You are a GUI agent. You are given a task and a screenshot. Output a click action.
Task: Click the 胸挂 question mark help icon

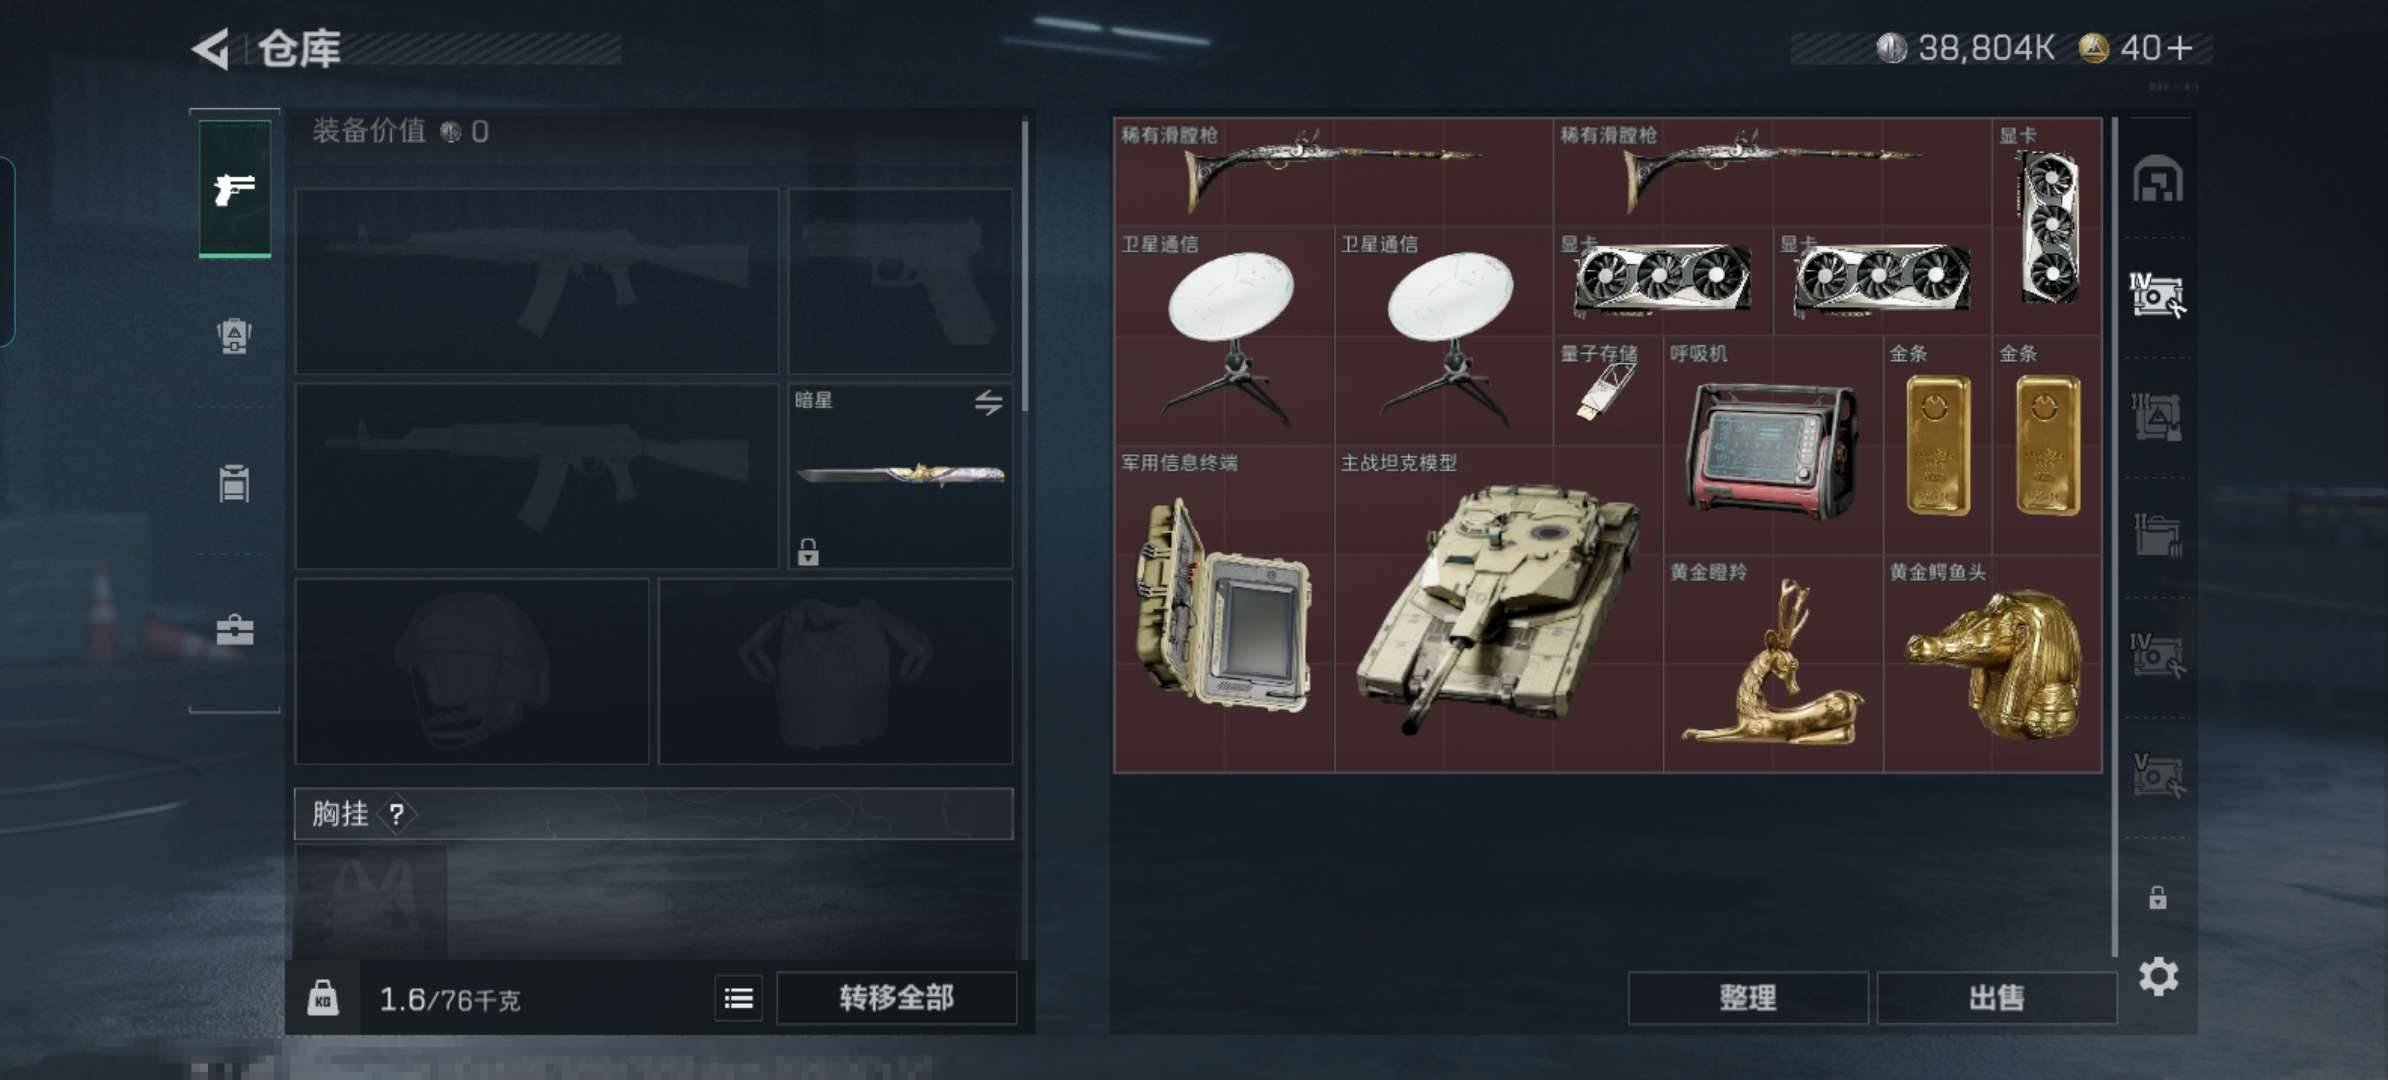tap(397, 814)
